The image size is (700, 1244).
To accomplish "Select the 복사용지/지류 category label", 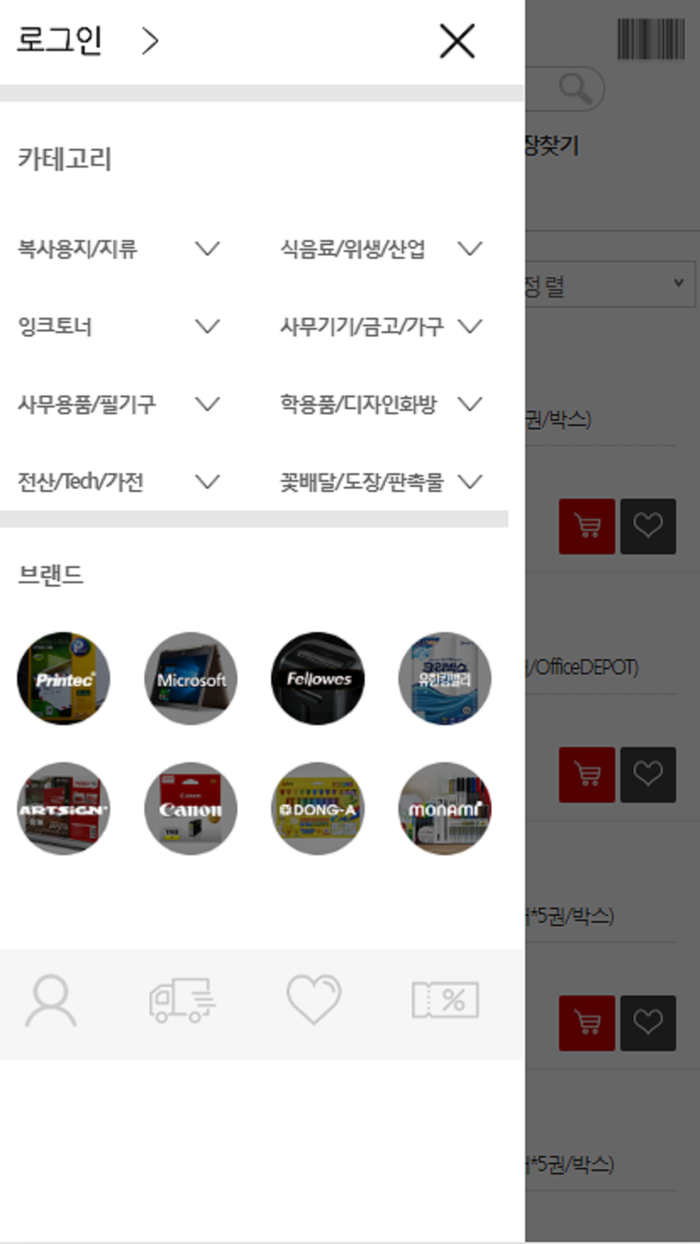I will [x=77, y=249].
